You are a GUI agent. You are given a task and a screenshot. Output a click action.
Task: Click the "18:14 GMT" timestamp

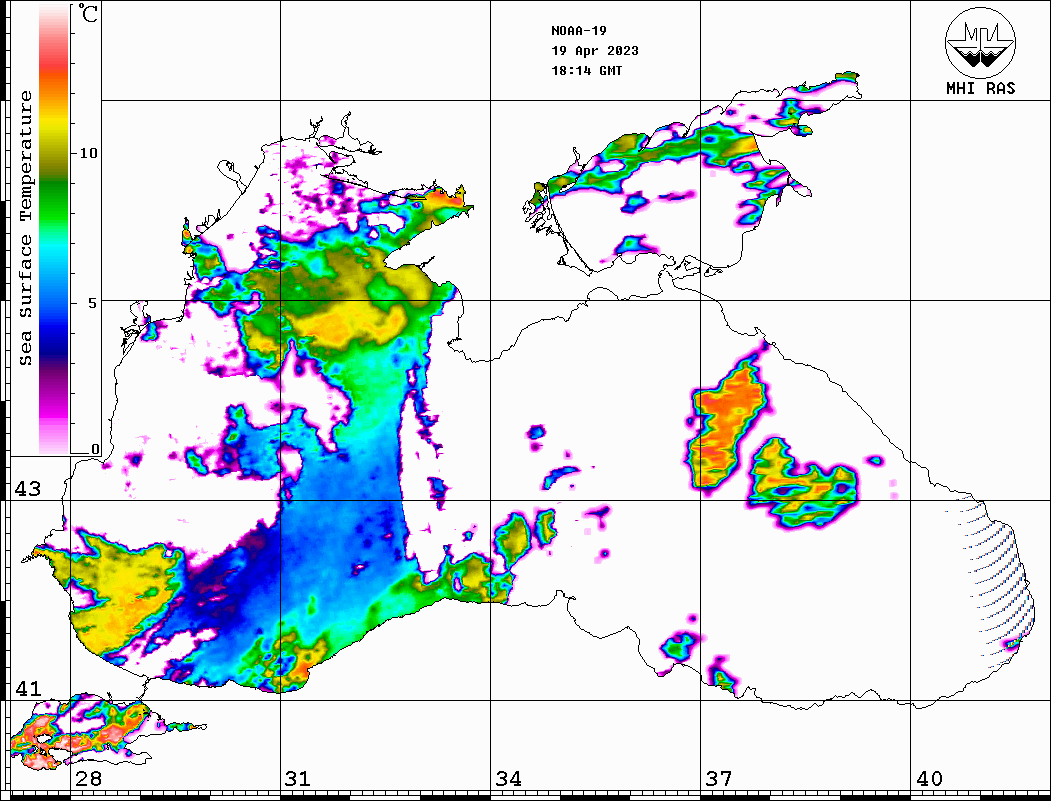[586, 71]
